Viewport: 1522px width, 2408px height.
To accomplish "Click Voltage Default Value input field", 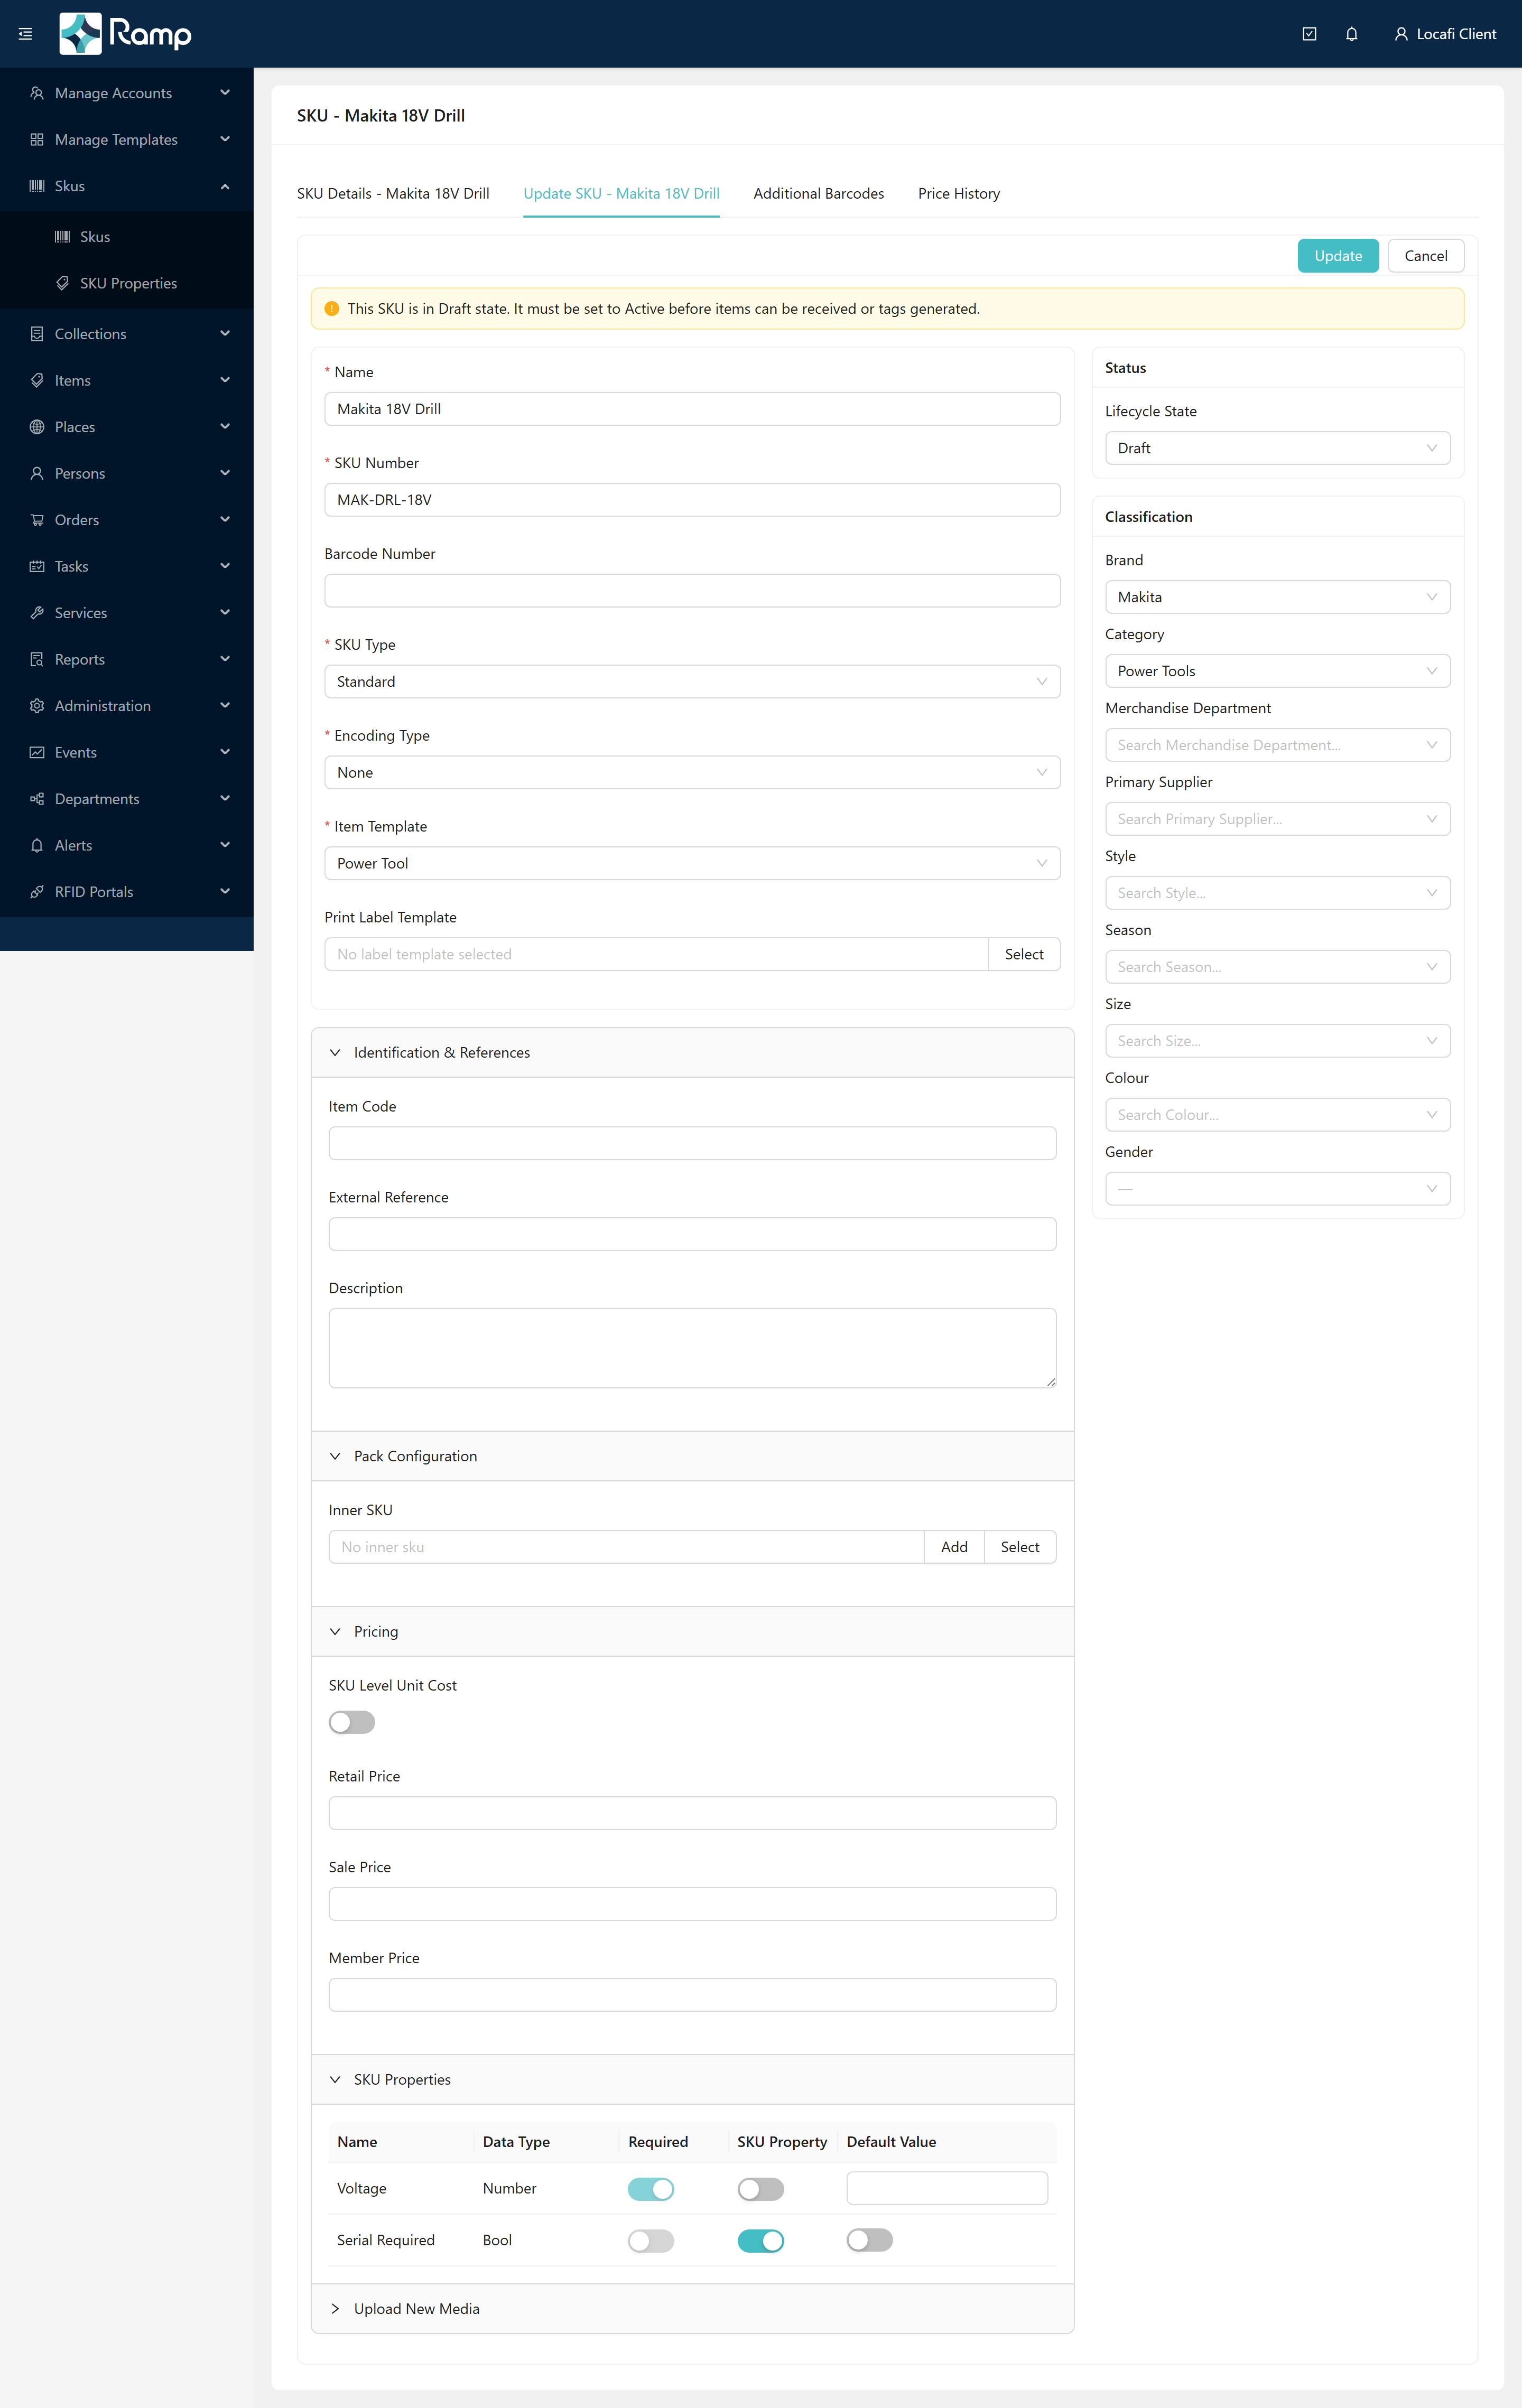I will pos(947,2188).
